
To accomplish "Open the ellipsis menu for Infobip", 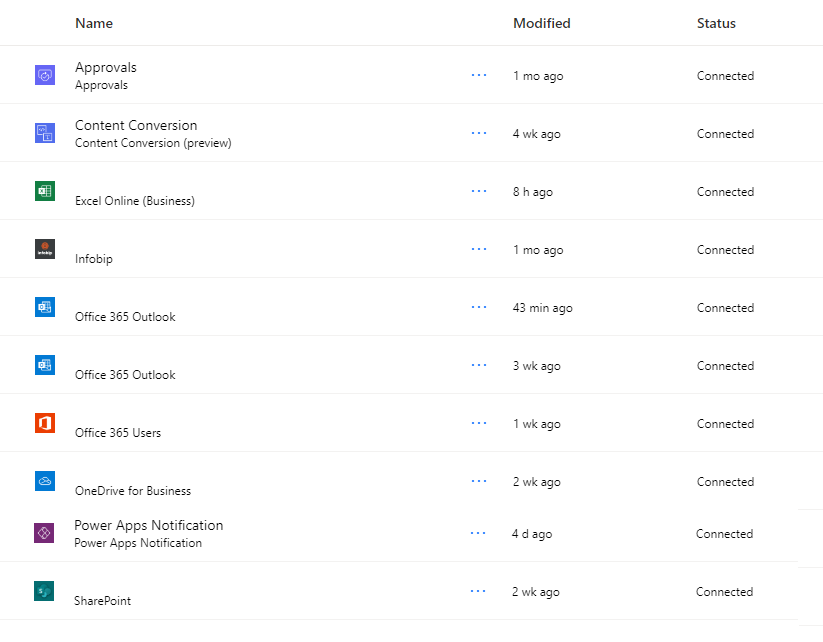I will (479, 249).
